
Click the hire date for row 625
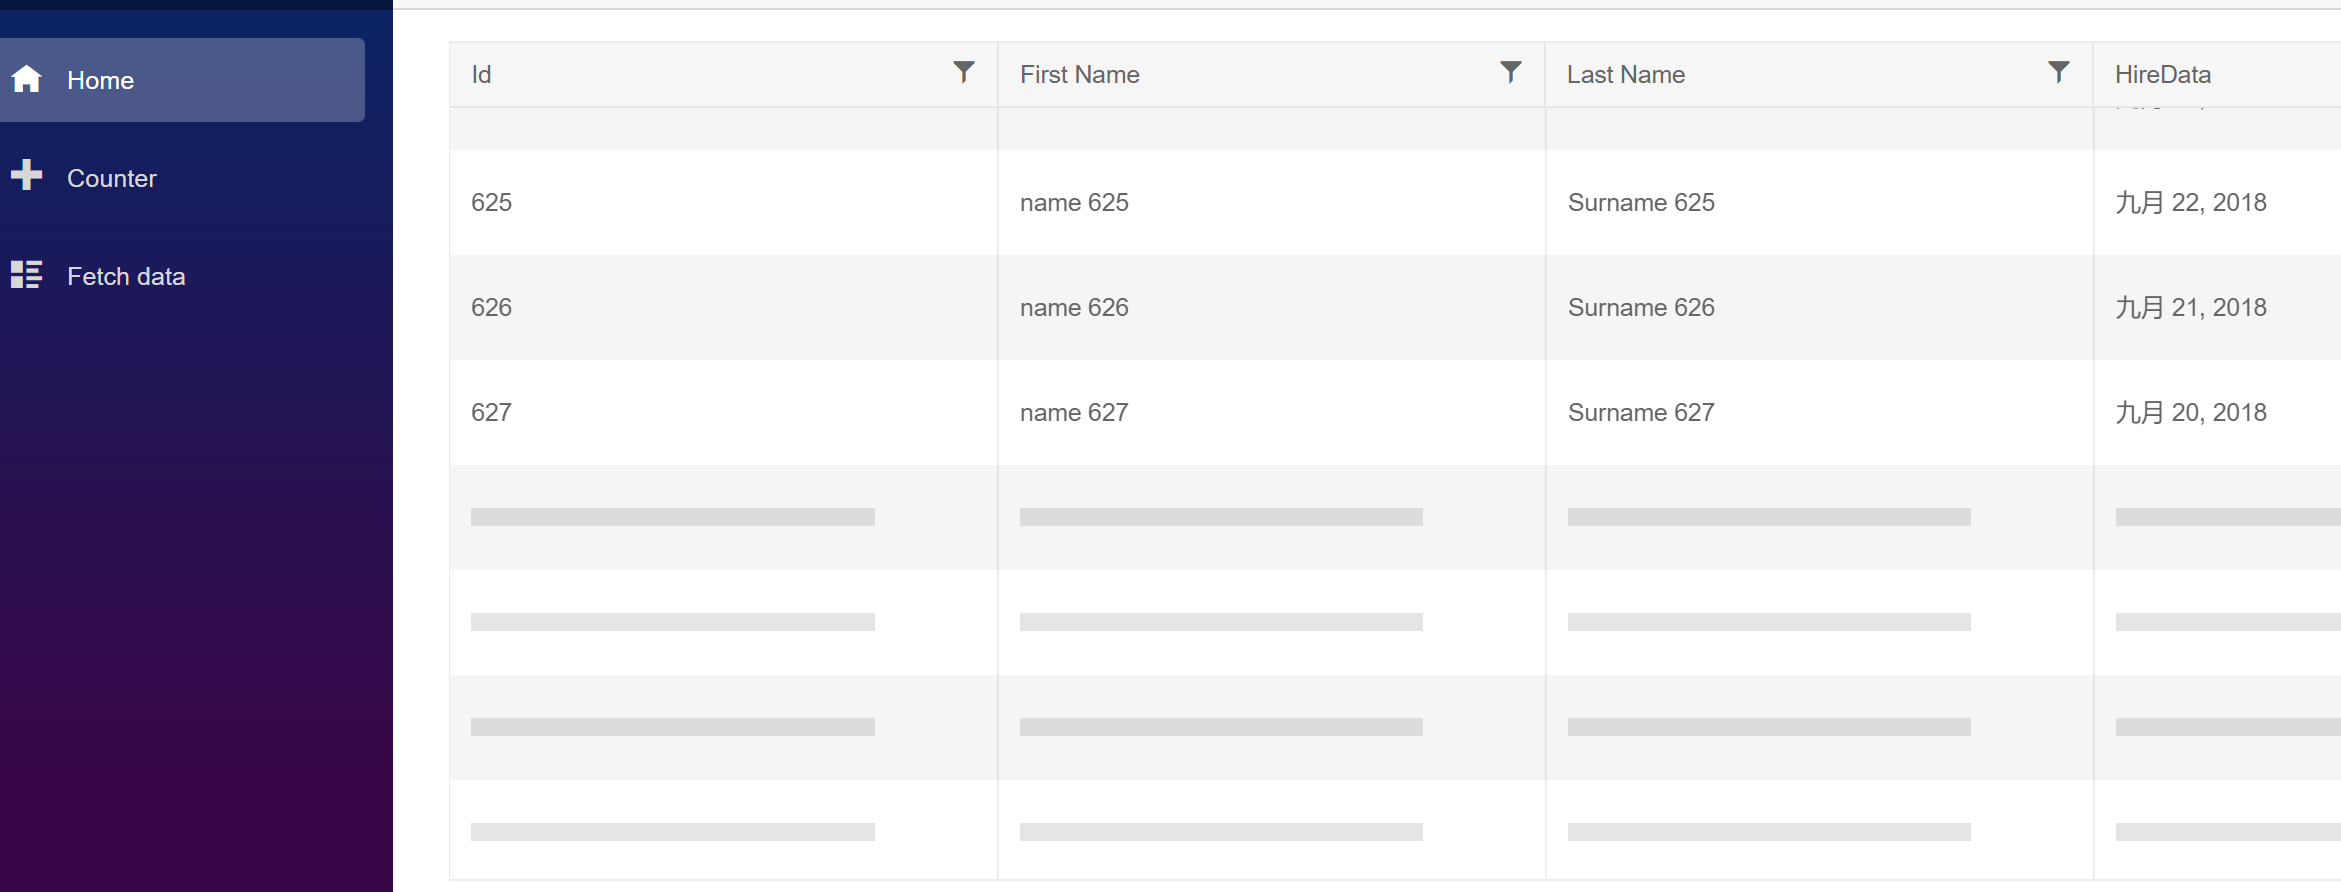[2190, 203]
